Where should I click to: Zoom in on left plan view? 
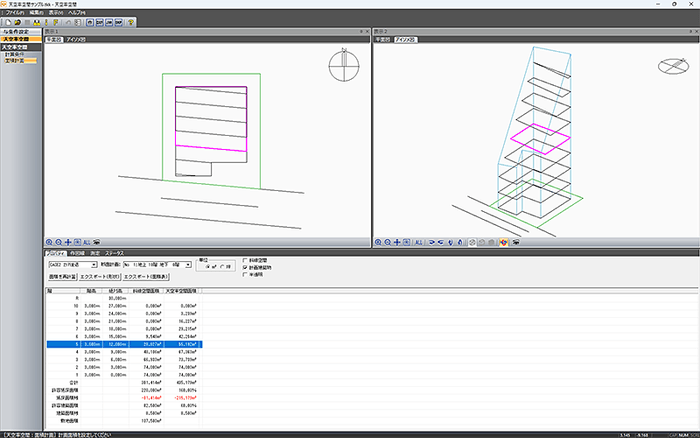50,242
